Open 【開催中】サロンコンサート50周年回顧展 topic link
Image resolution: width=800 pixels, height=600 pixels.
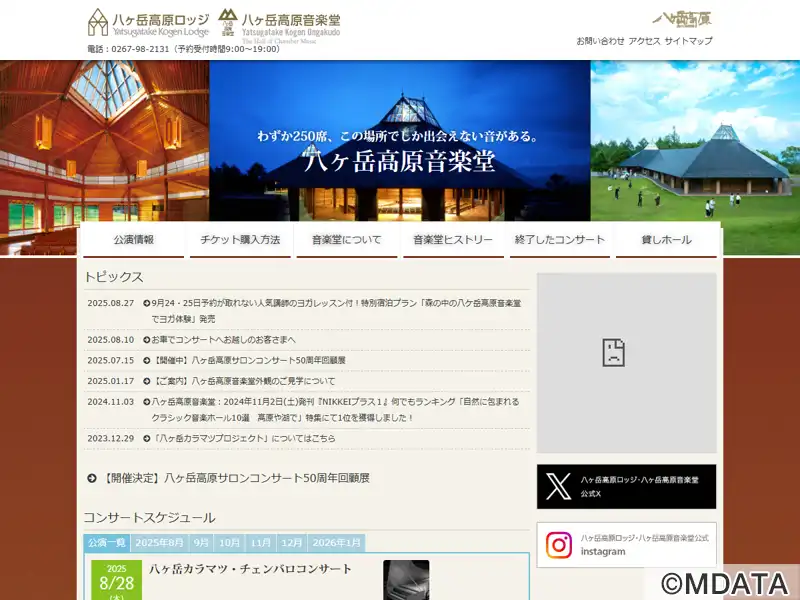pyautogui.click(x=248, y=360)
